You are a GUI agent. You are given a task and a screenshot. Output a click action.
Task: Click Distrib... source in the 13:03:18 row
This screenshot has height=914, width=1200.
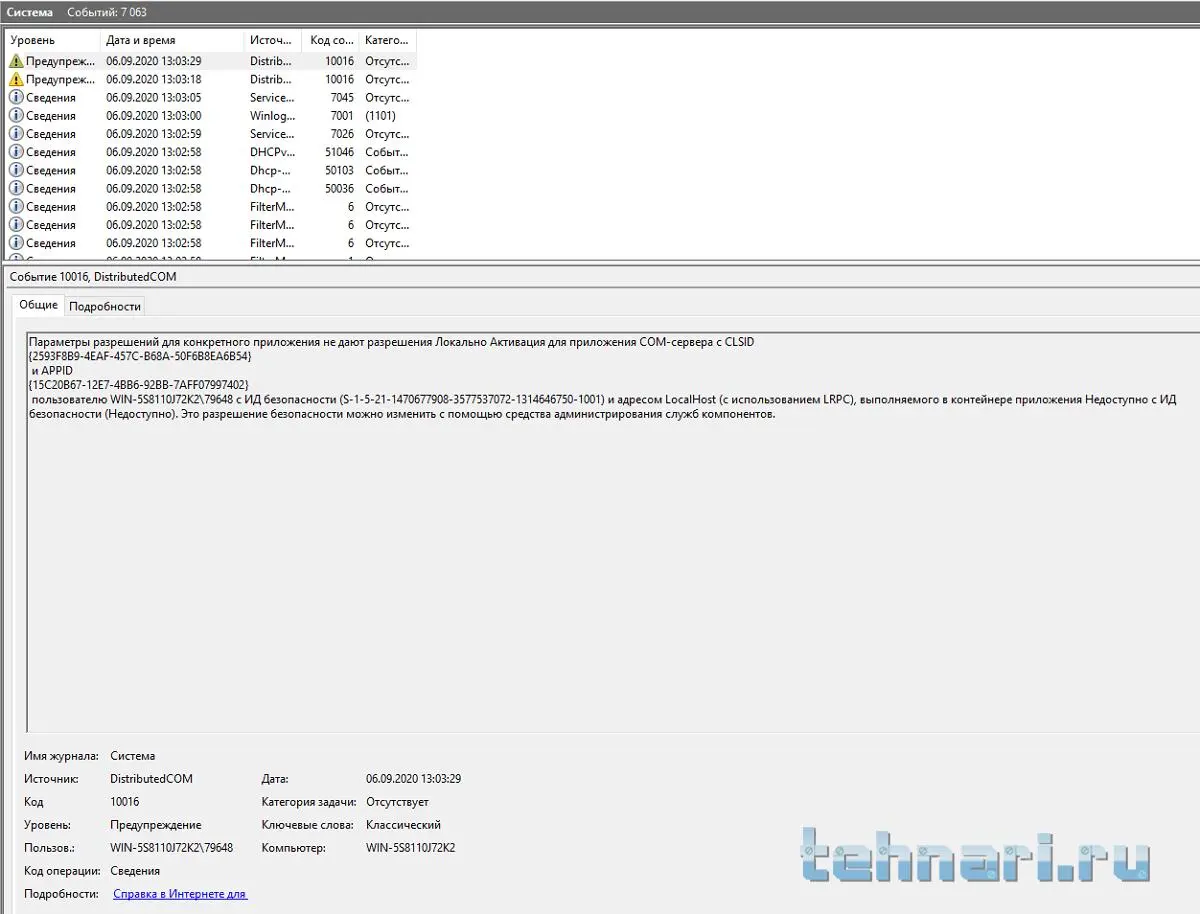pyautogui.click(x=271, y=79)
